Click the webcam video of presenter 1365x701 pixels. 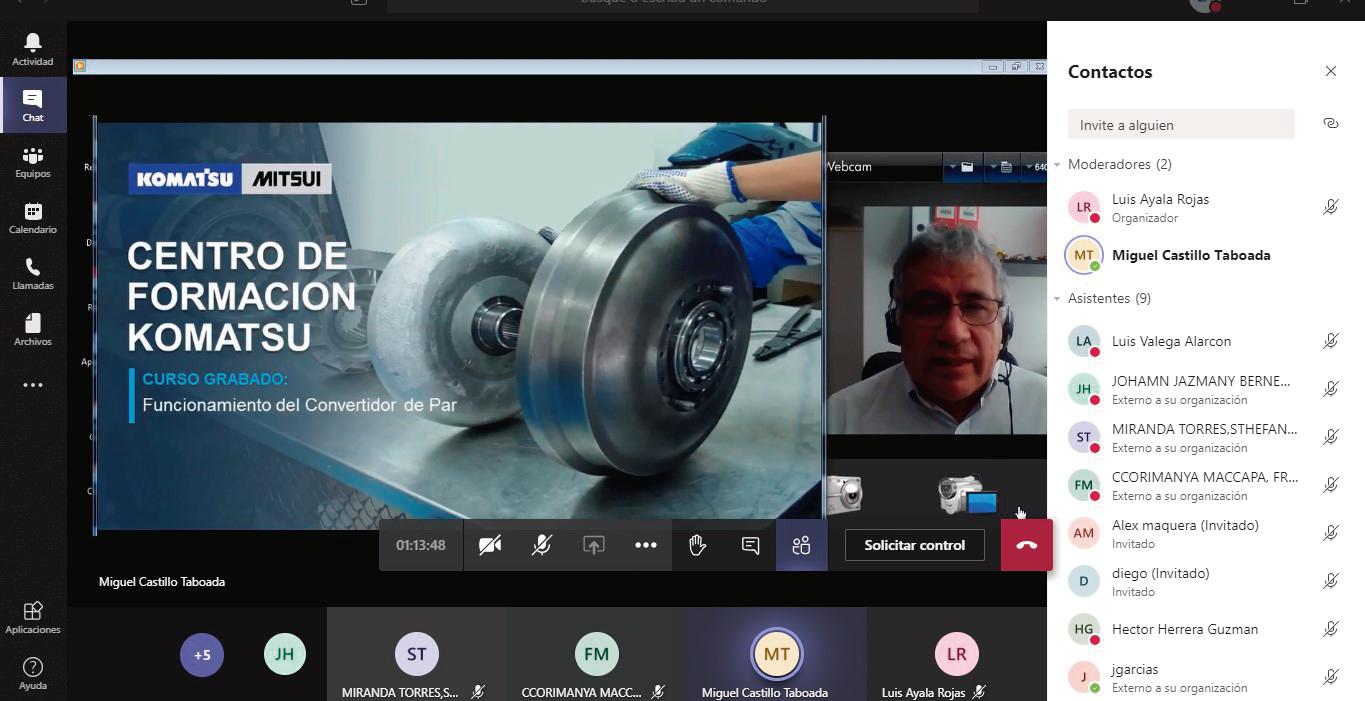coord(936,320)
